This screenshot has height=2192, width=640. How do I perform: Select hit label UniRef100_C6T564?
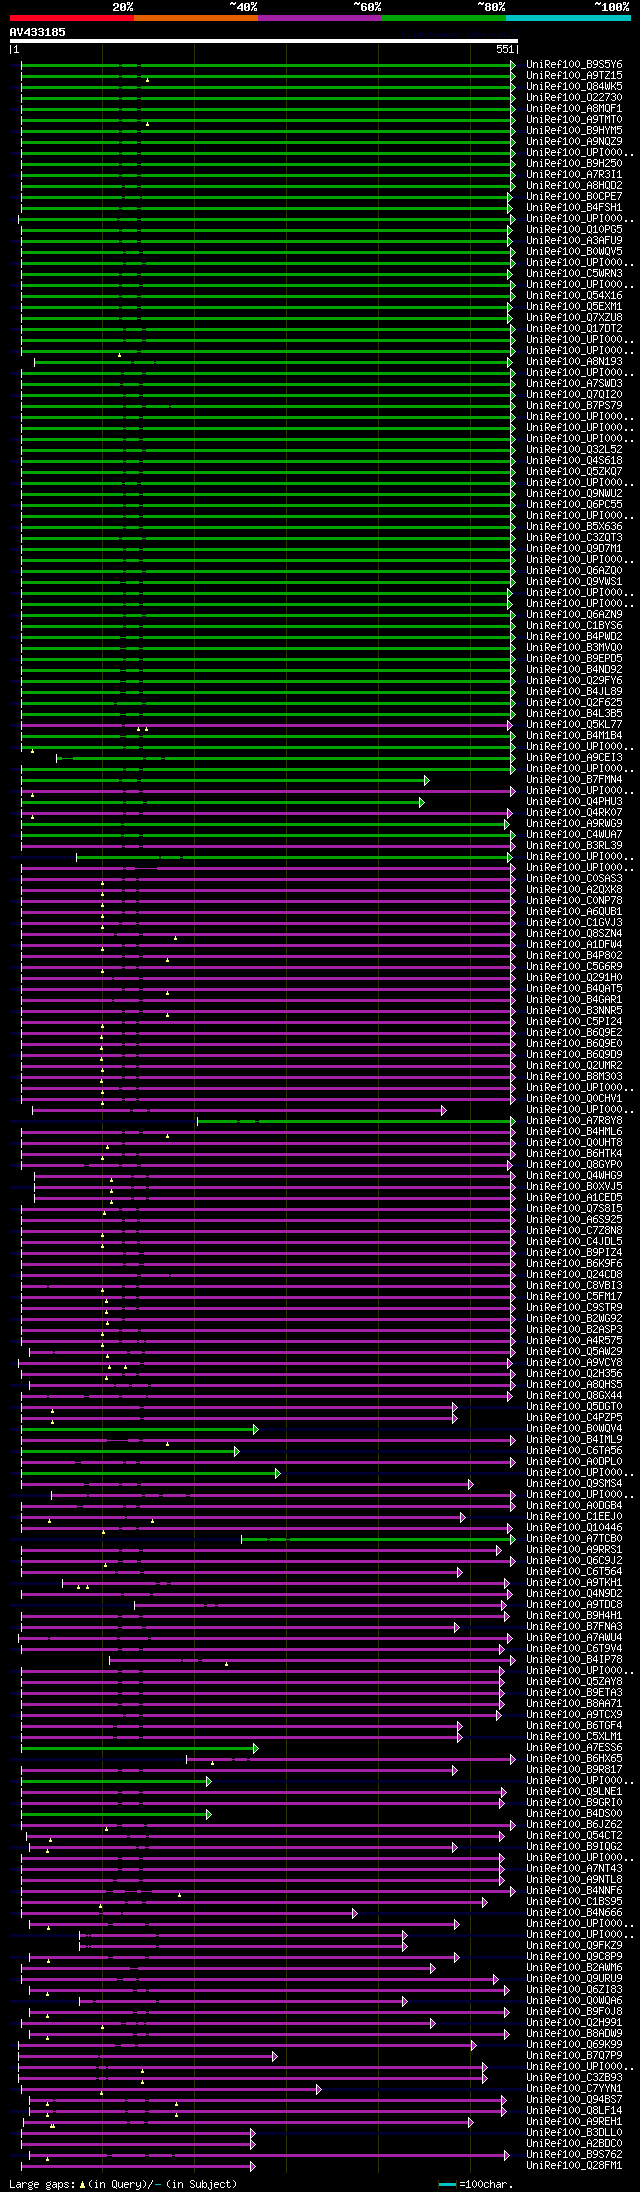(x=574, y=1571)
